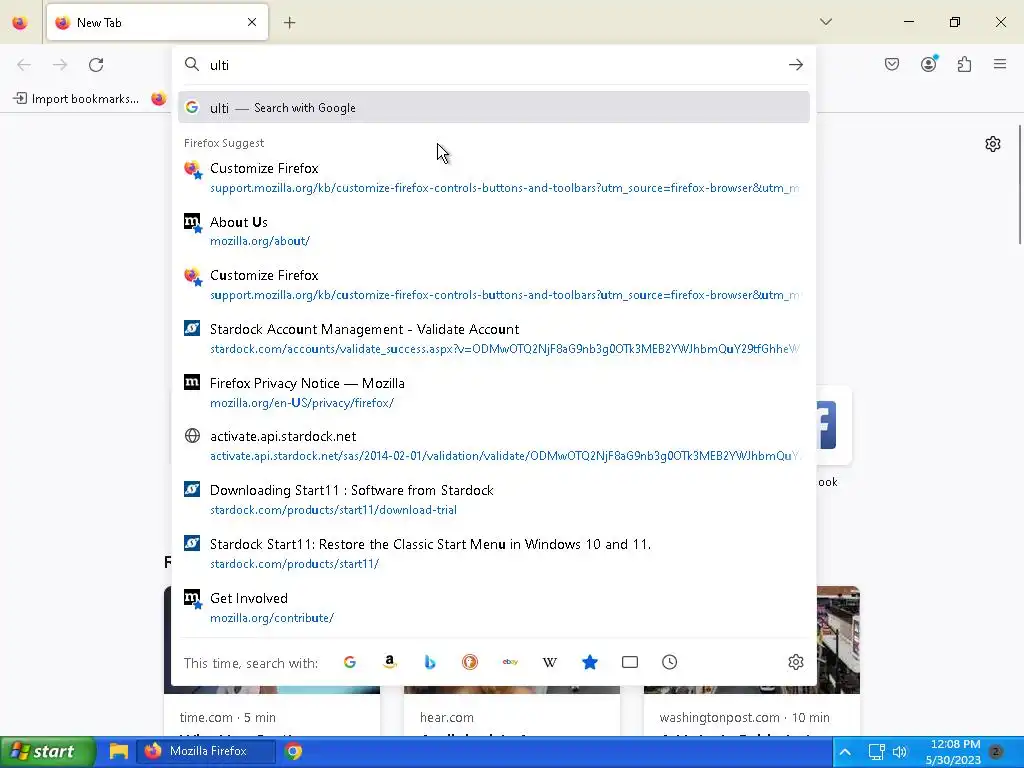The height and width of the screenshot is (768, 1024).
Task: Click the Reload page icon
Action: point(96,65)
